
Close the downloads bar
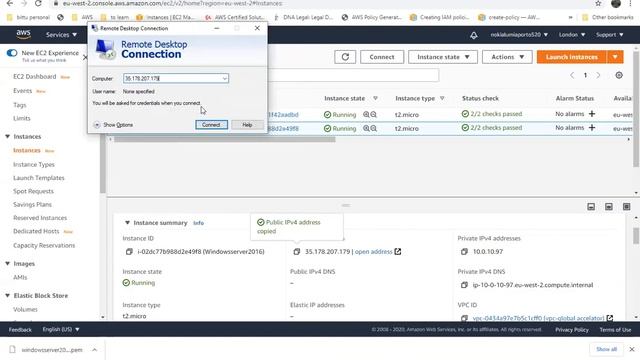tap(631, 349)
